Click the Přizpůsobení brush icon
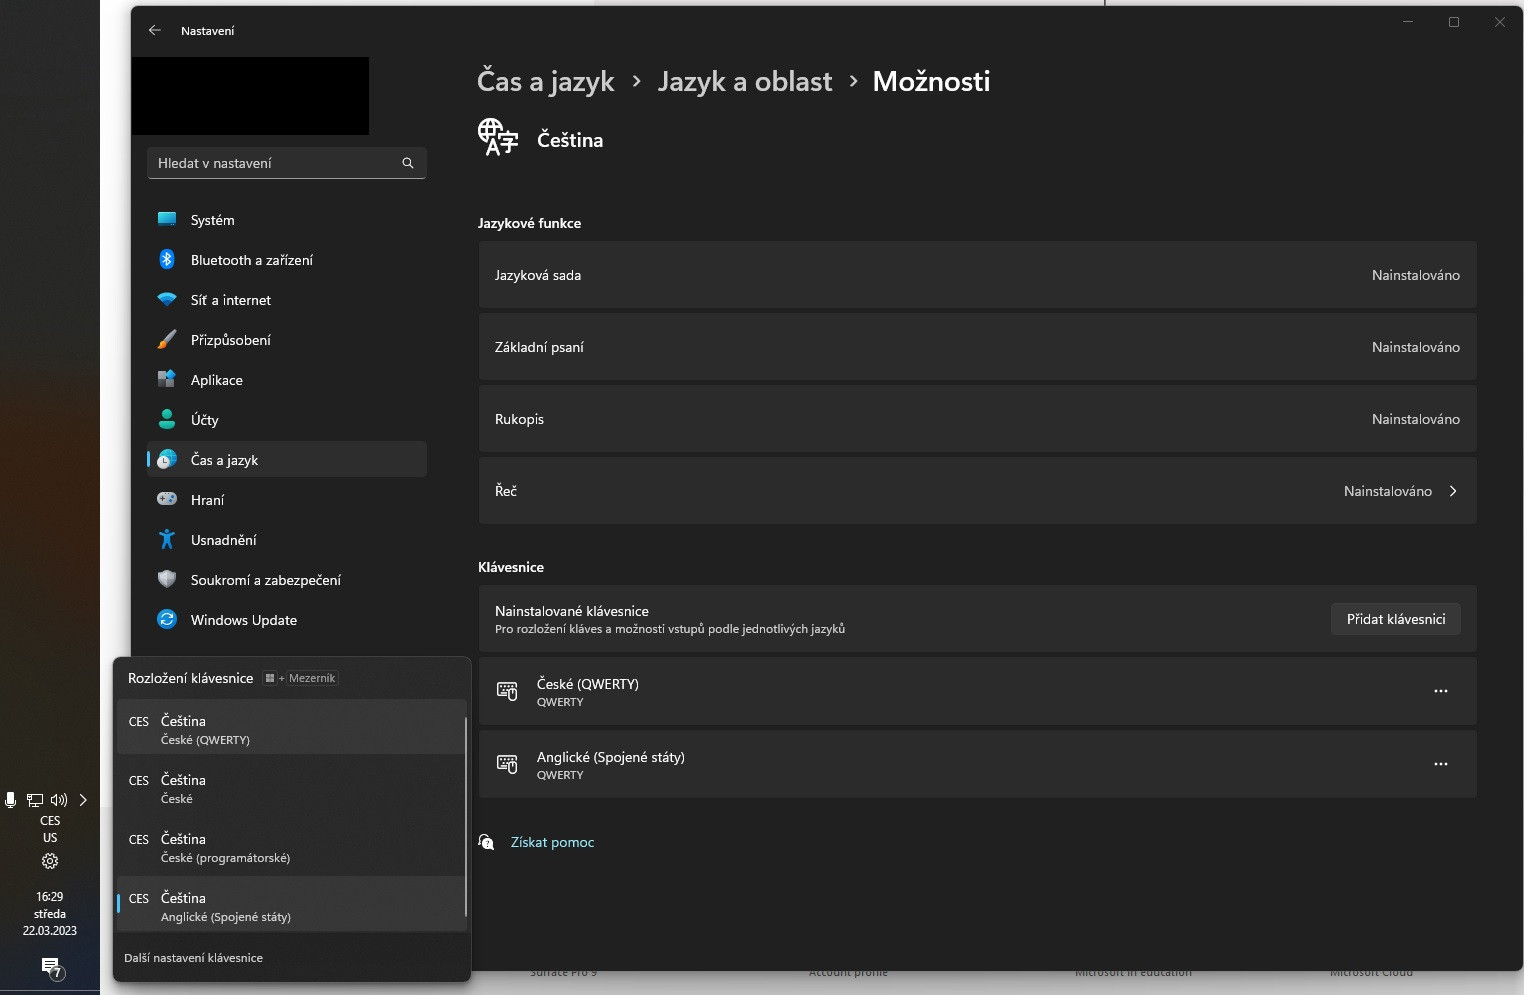 pos(166,339)
